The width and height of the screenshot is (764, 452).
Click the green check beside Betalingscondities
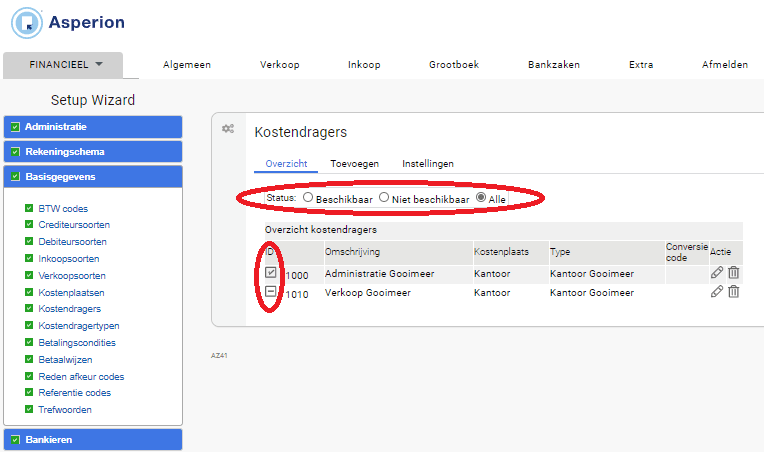29,342
